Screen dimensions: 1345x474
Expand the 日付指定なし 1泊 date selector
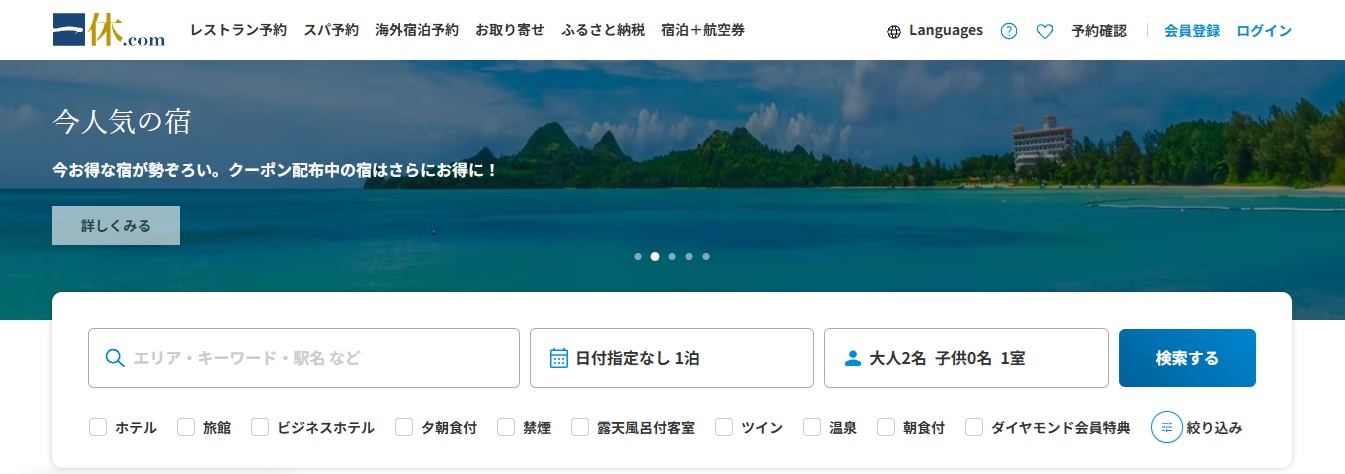pyautogui.click(x=671, y=358)
